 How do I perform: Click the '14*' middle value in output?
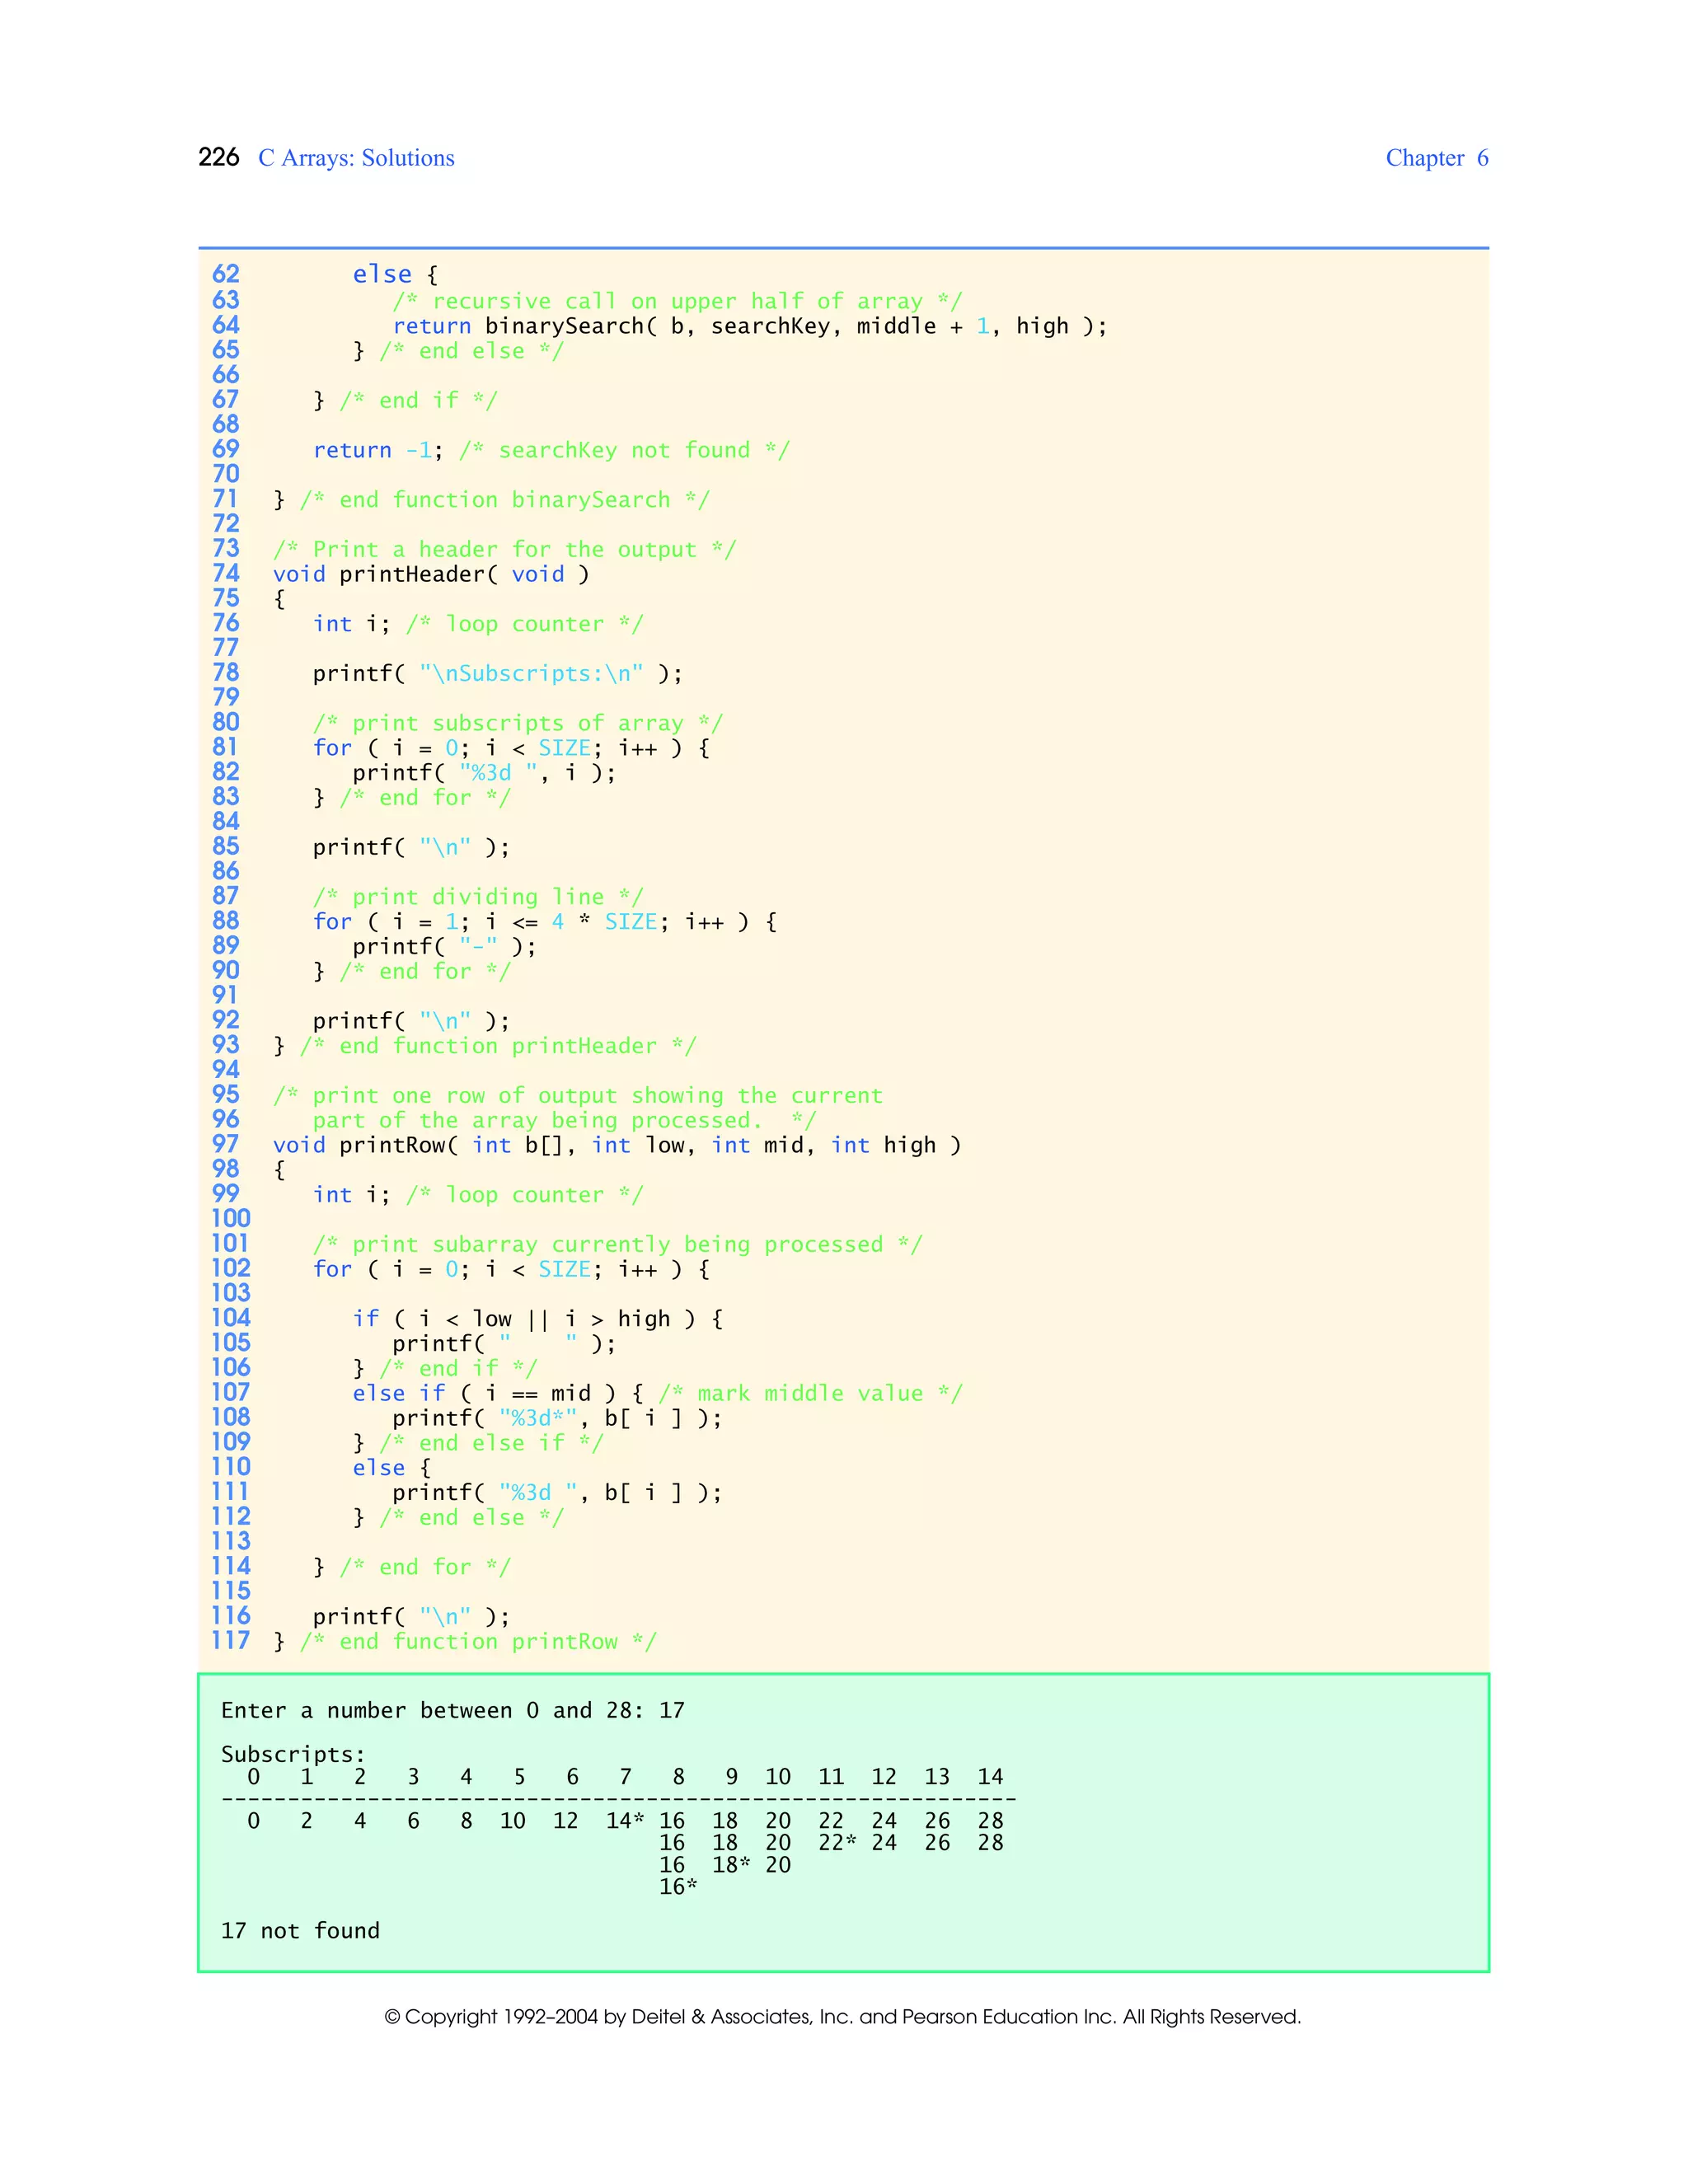pyautogui.click(x=625, y=1821)
